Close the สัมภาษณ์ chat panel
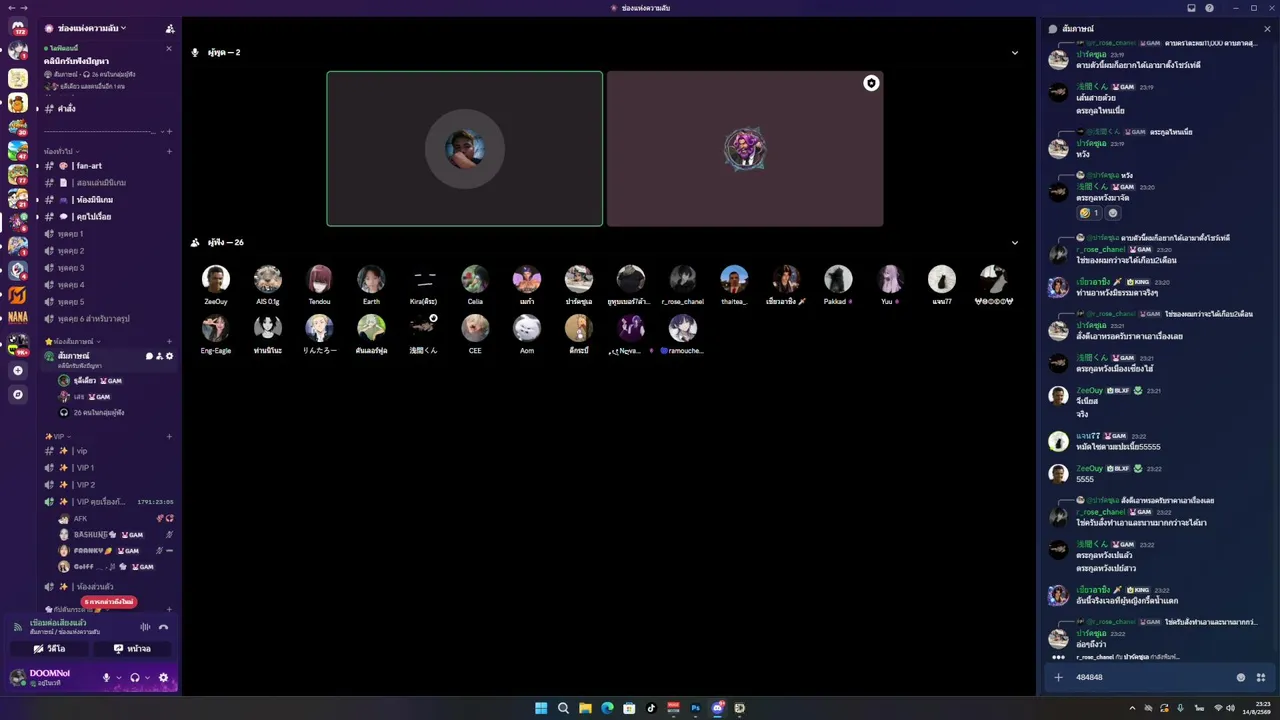The width and height of the screenshot is (1280, 720). point(1267,29)
